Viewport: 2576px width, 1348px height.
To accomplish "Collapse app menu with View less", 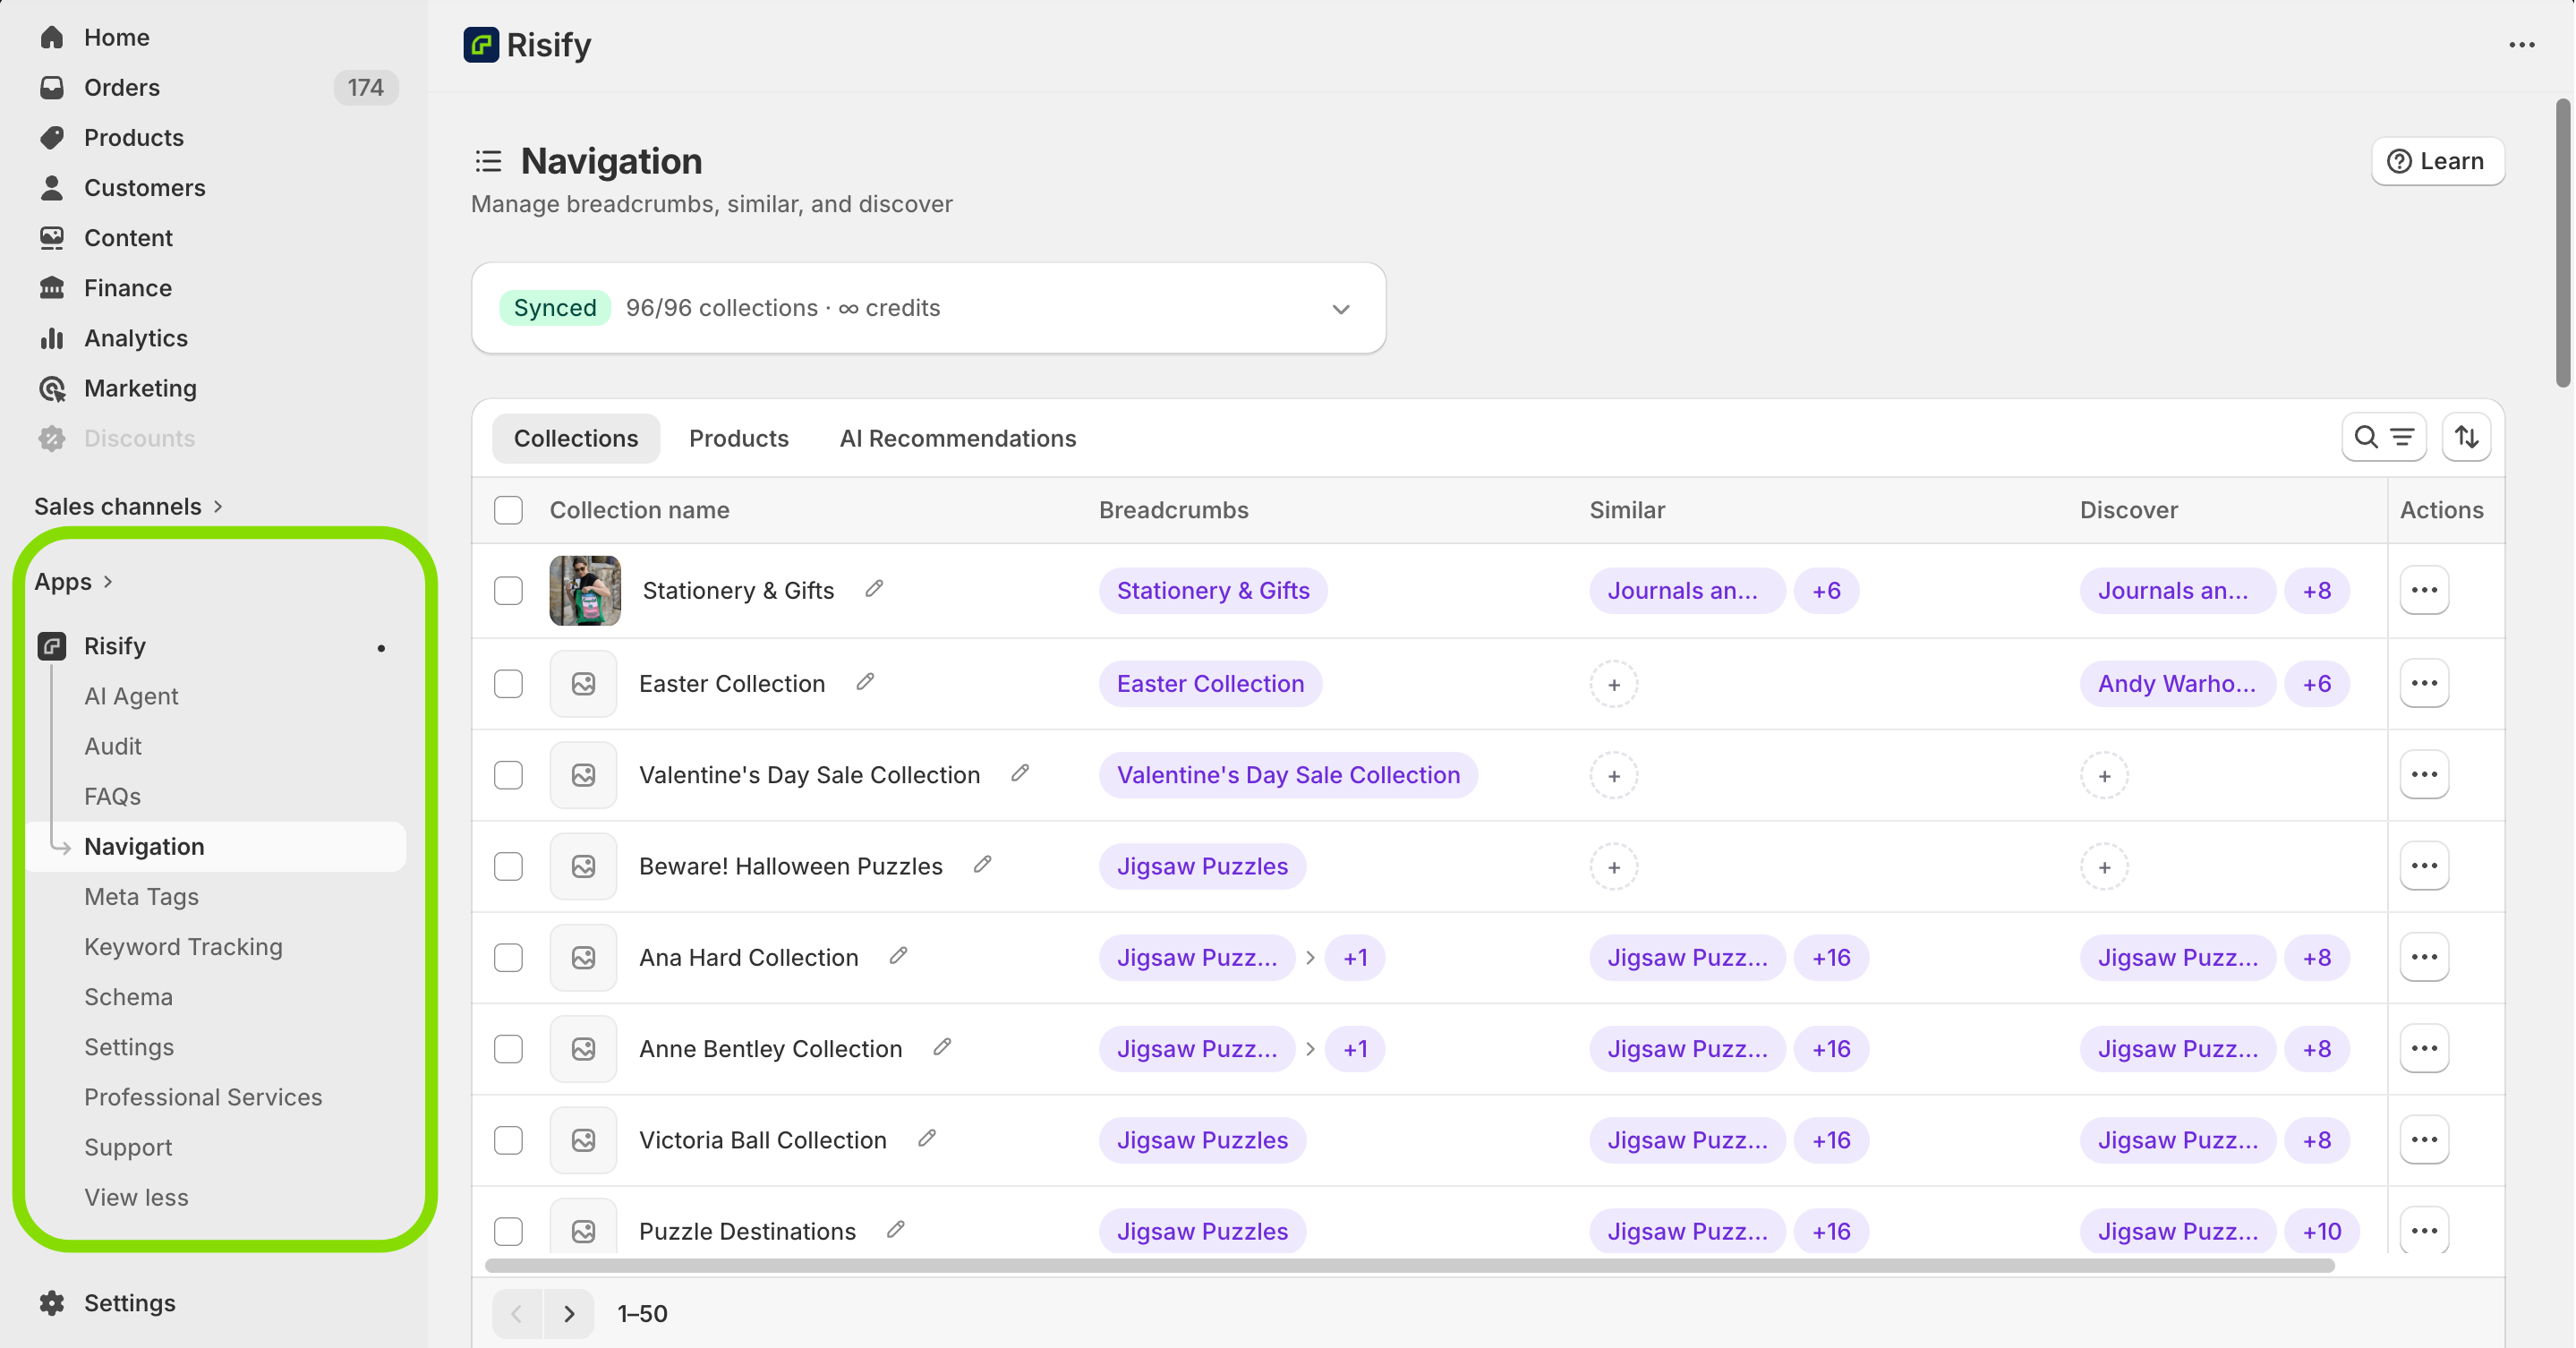I will click(136, 1197).
